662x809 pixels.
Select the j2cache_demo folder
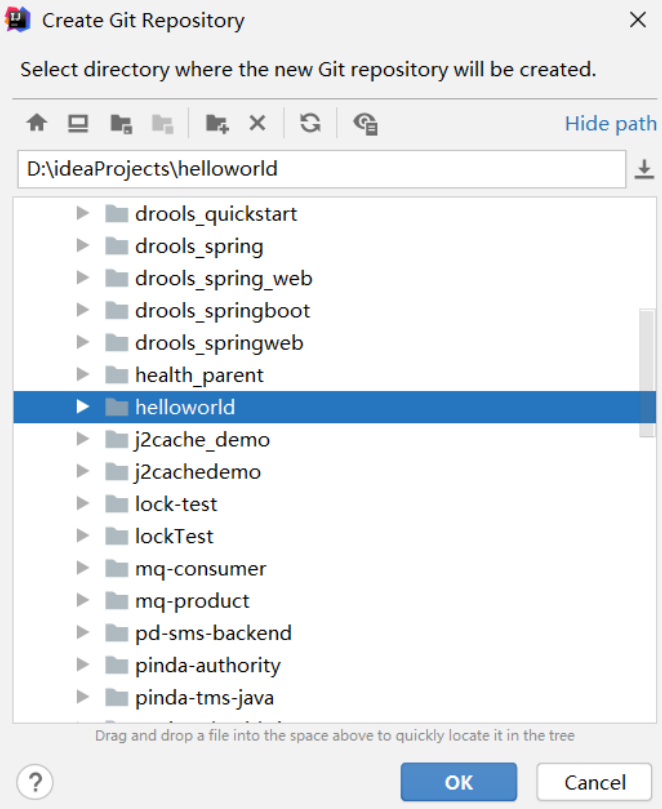[202, 439]
